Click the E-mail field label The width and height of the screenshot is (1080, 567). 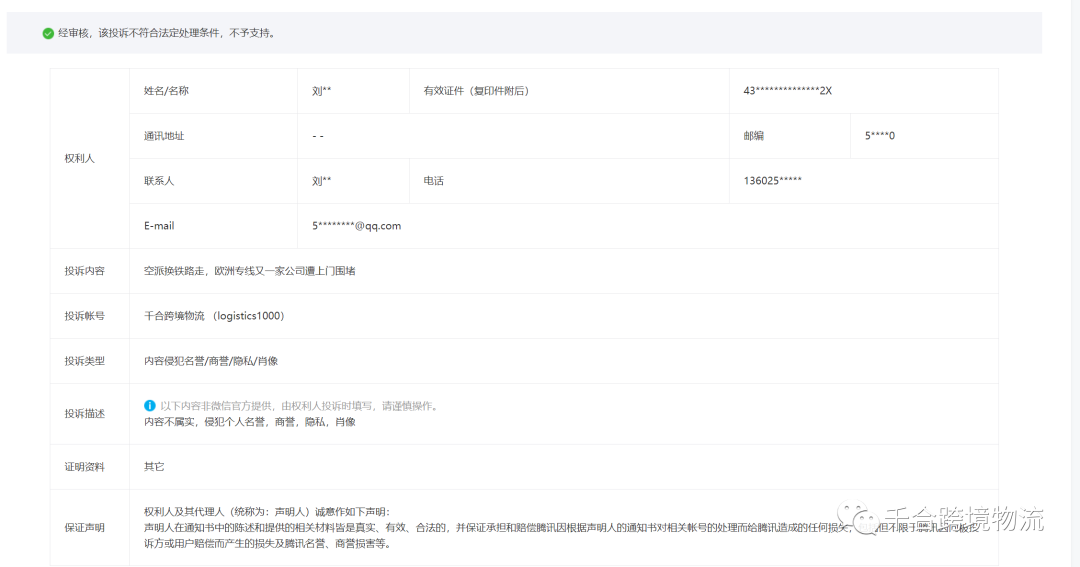coord(159,226)
